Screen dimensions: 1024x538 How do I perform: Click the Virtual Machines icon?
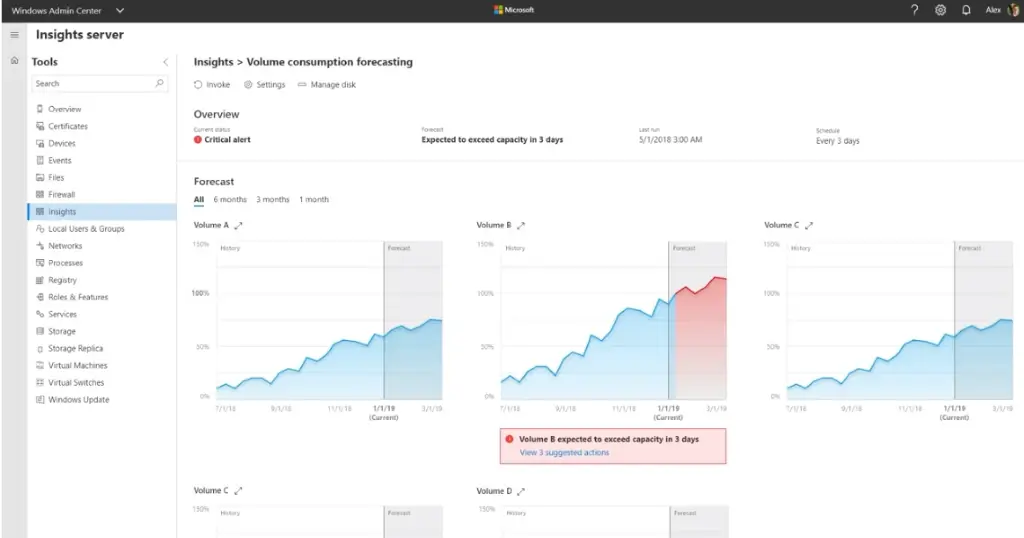point(40,366)
